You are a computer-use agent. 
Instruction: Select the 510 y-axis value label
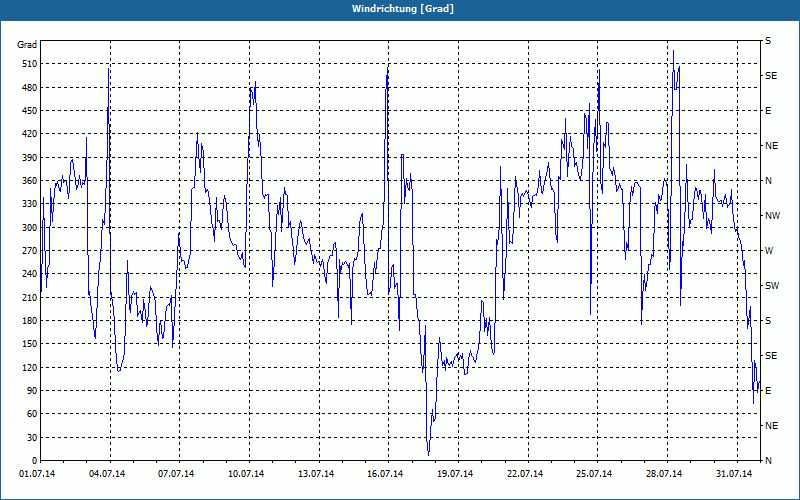click(30, 64)
